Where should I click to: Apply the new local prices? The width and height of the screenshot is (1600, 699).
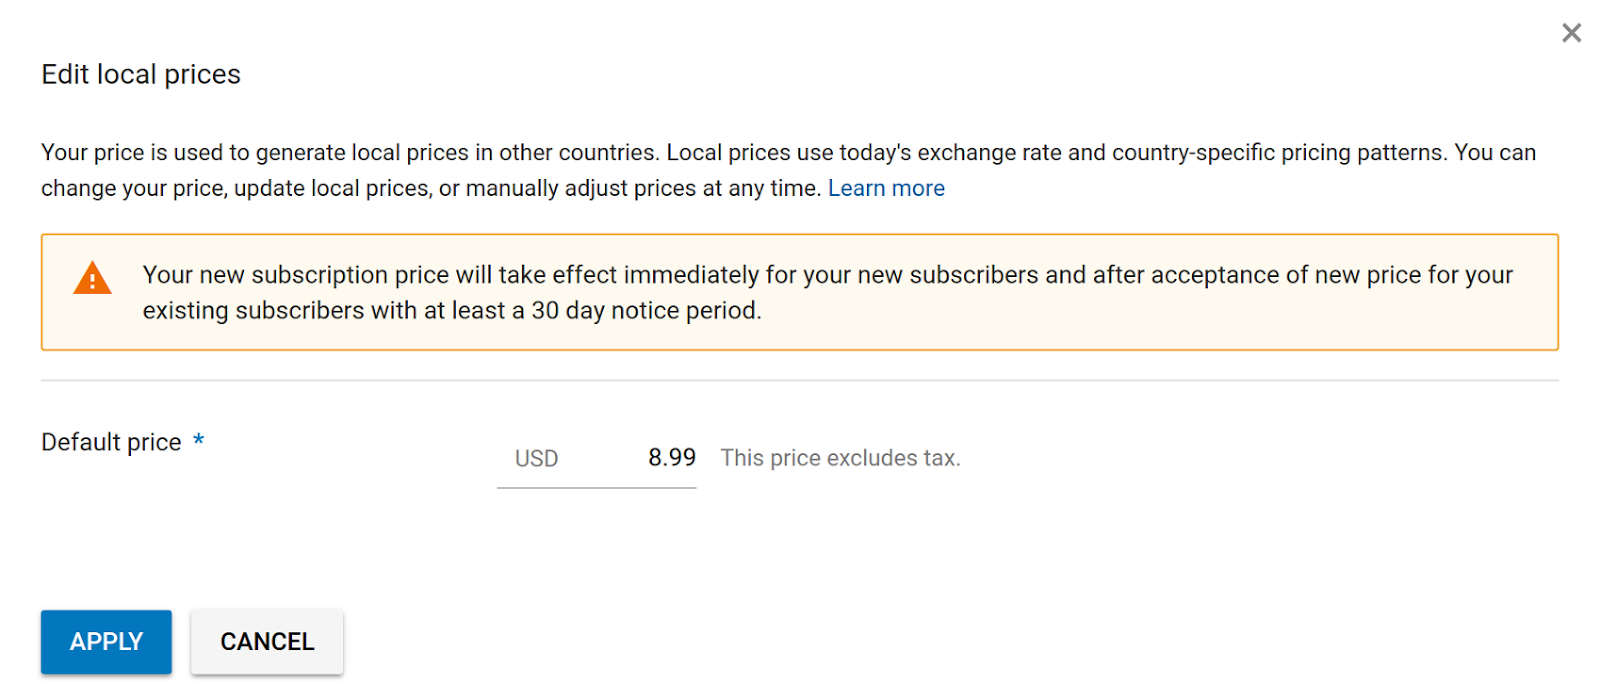point(106,642)
